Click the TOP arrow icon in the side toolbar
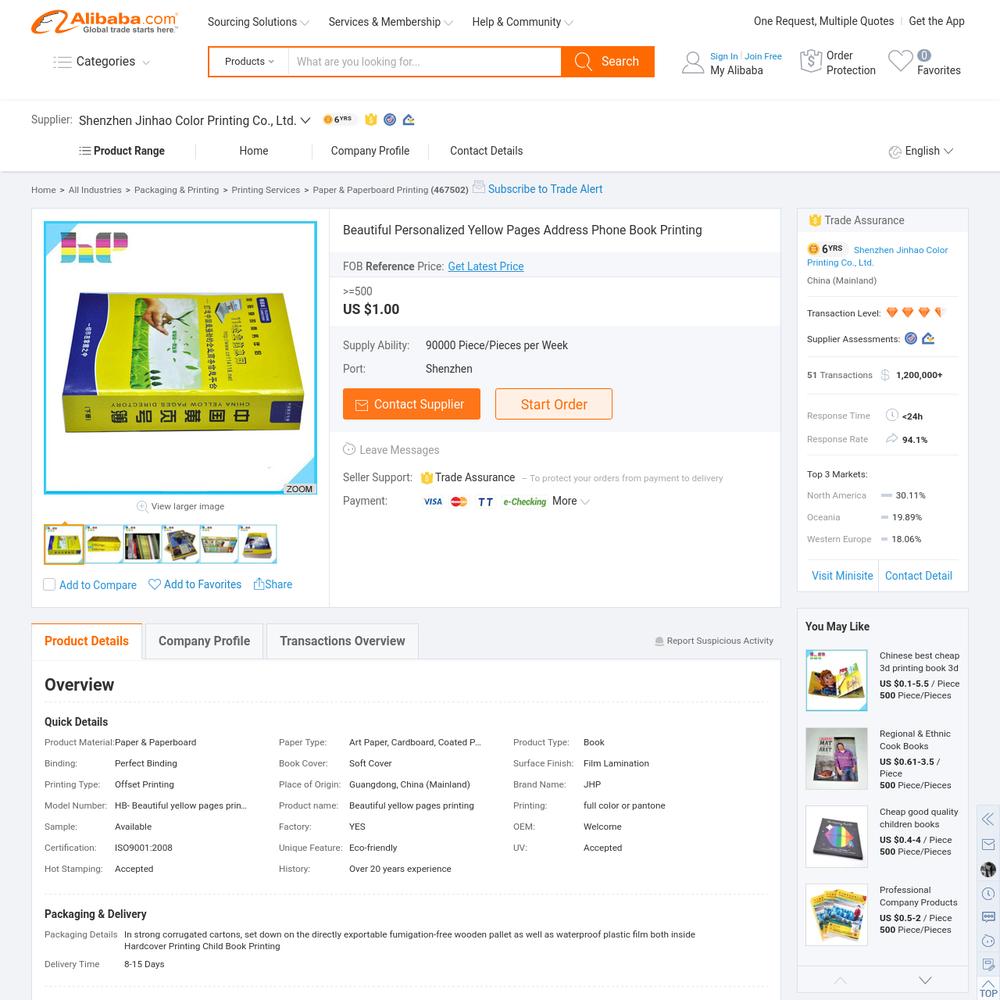This screenshot has height=1000, width=1000. click(987, 988)
